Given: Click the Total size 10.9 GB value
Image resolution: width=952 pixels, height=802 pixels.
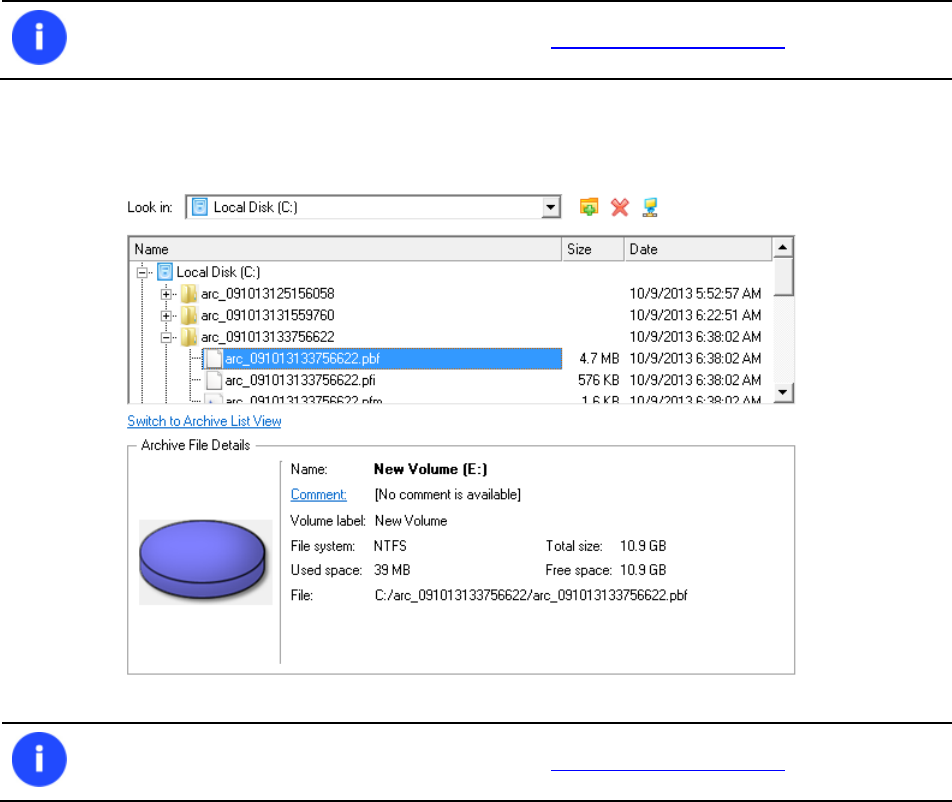Looking at the screenshot, I should (643, 546).
